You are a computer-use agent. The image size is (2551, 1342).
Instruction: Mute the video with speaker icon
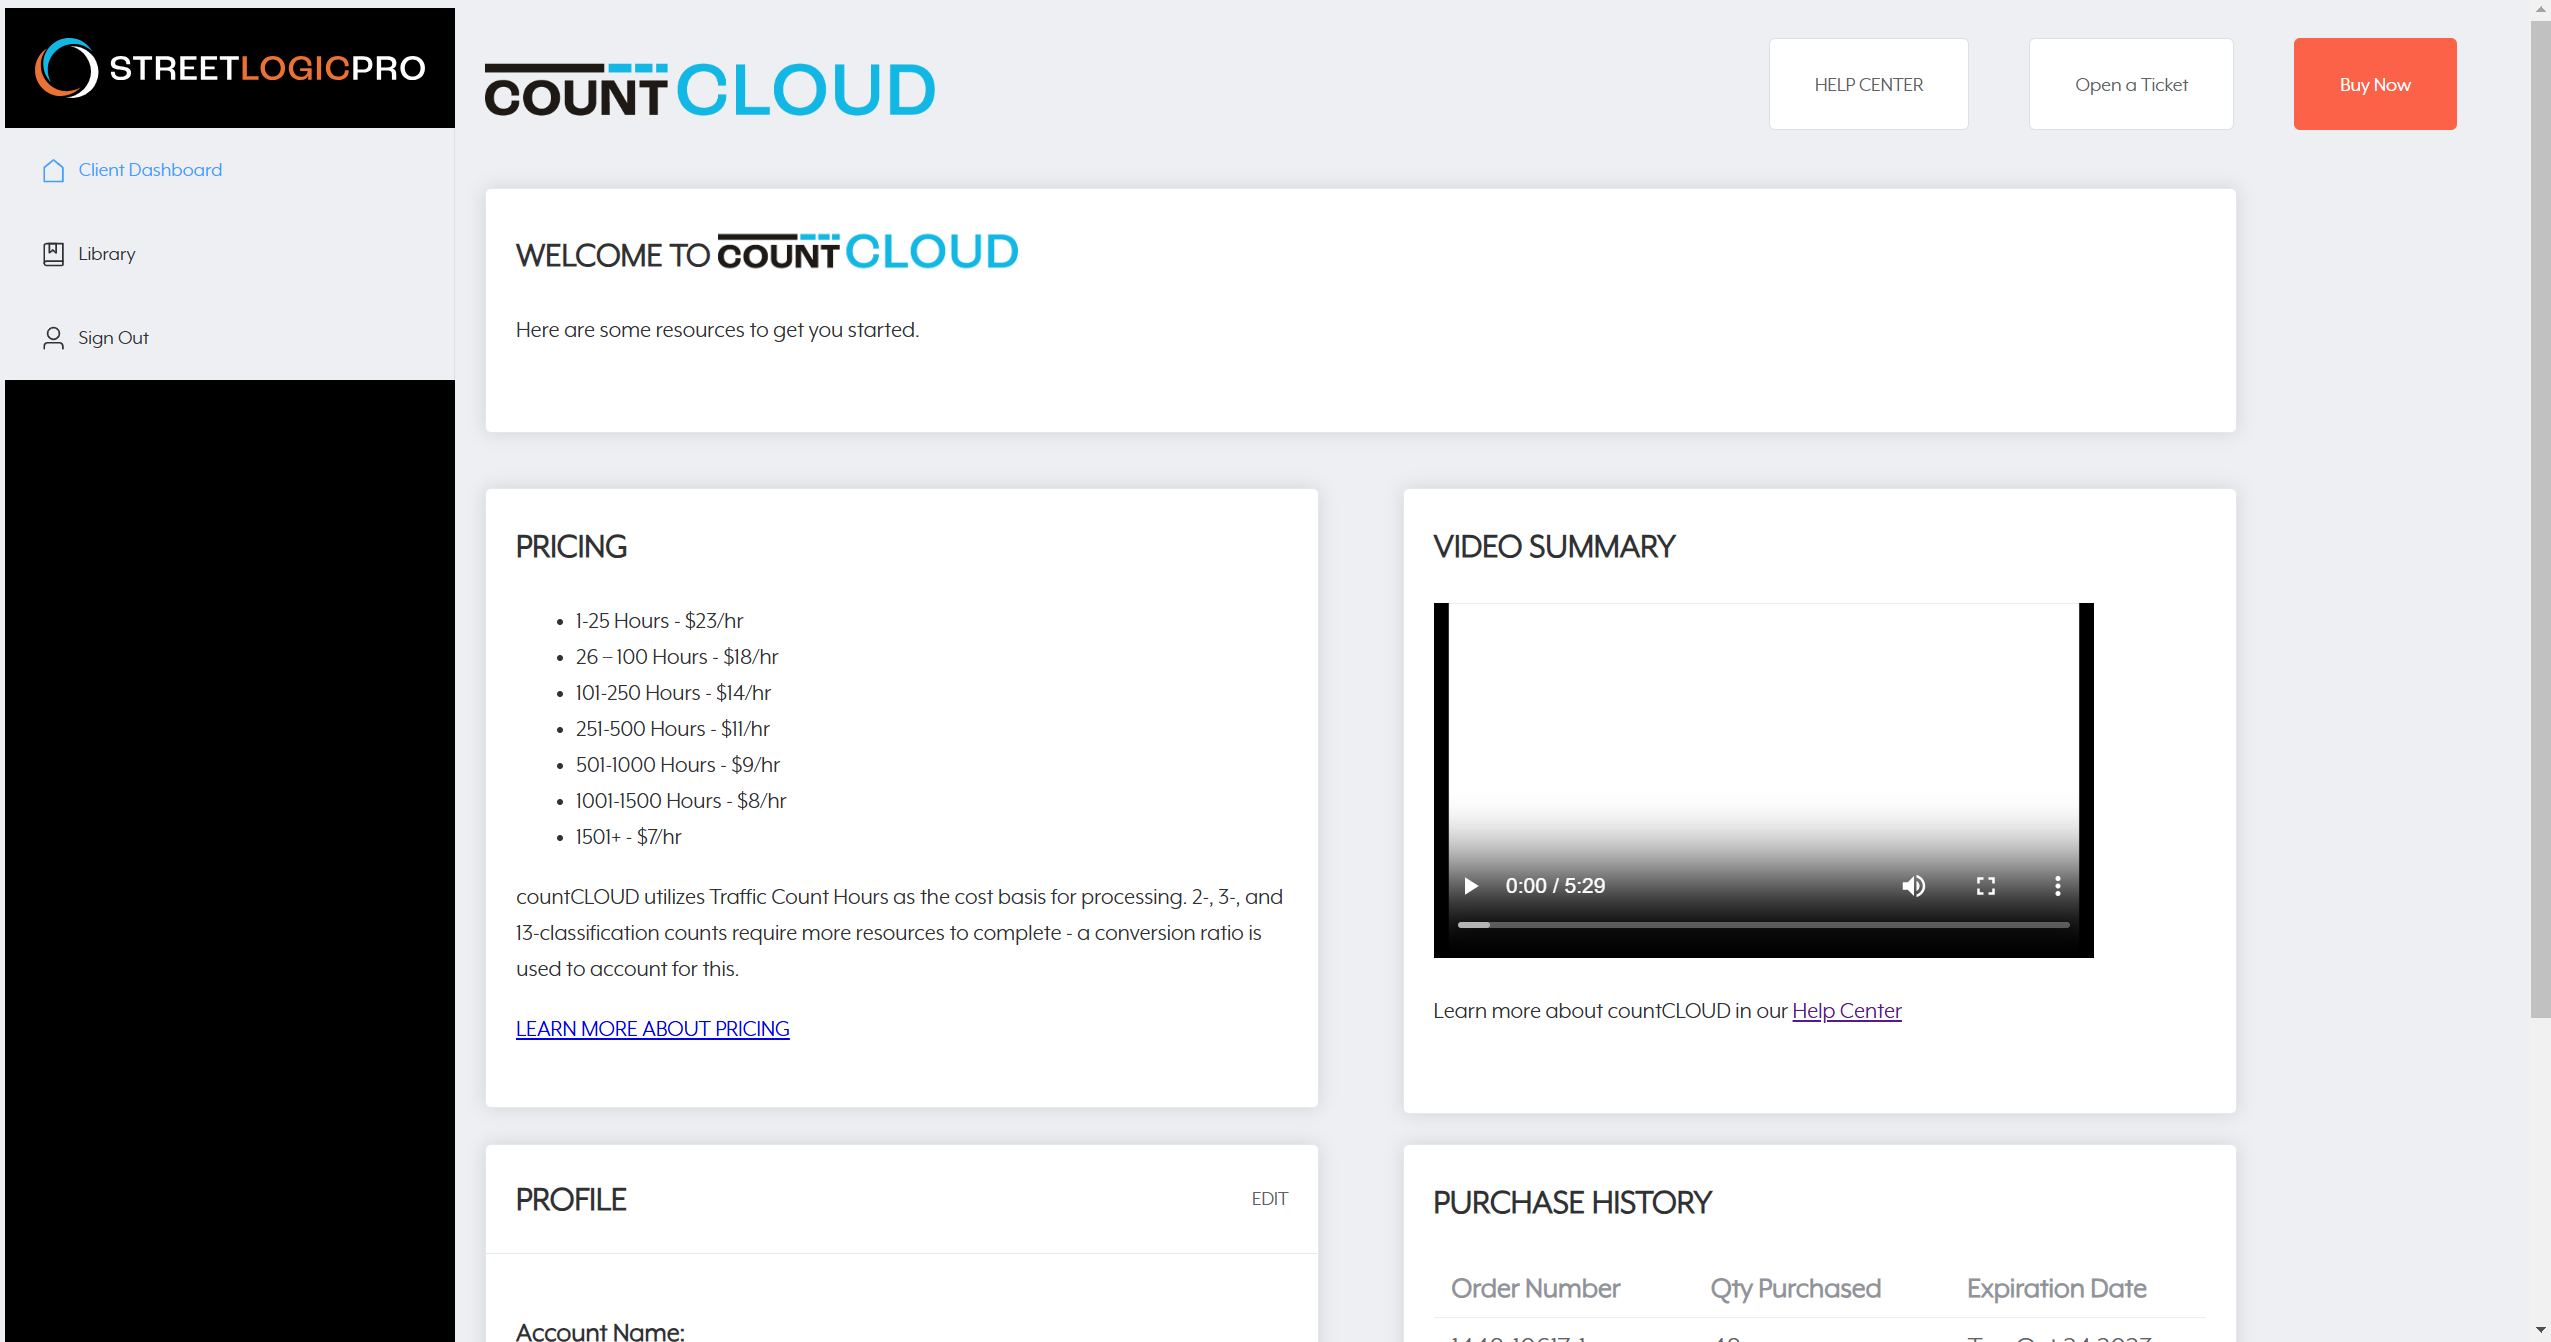point(1913,886)
